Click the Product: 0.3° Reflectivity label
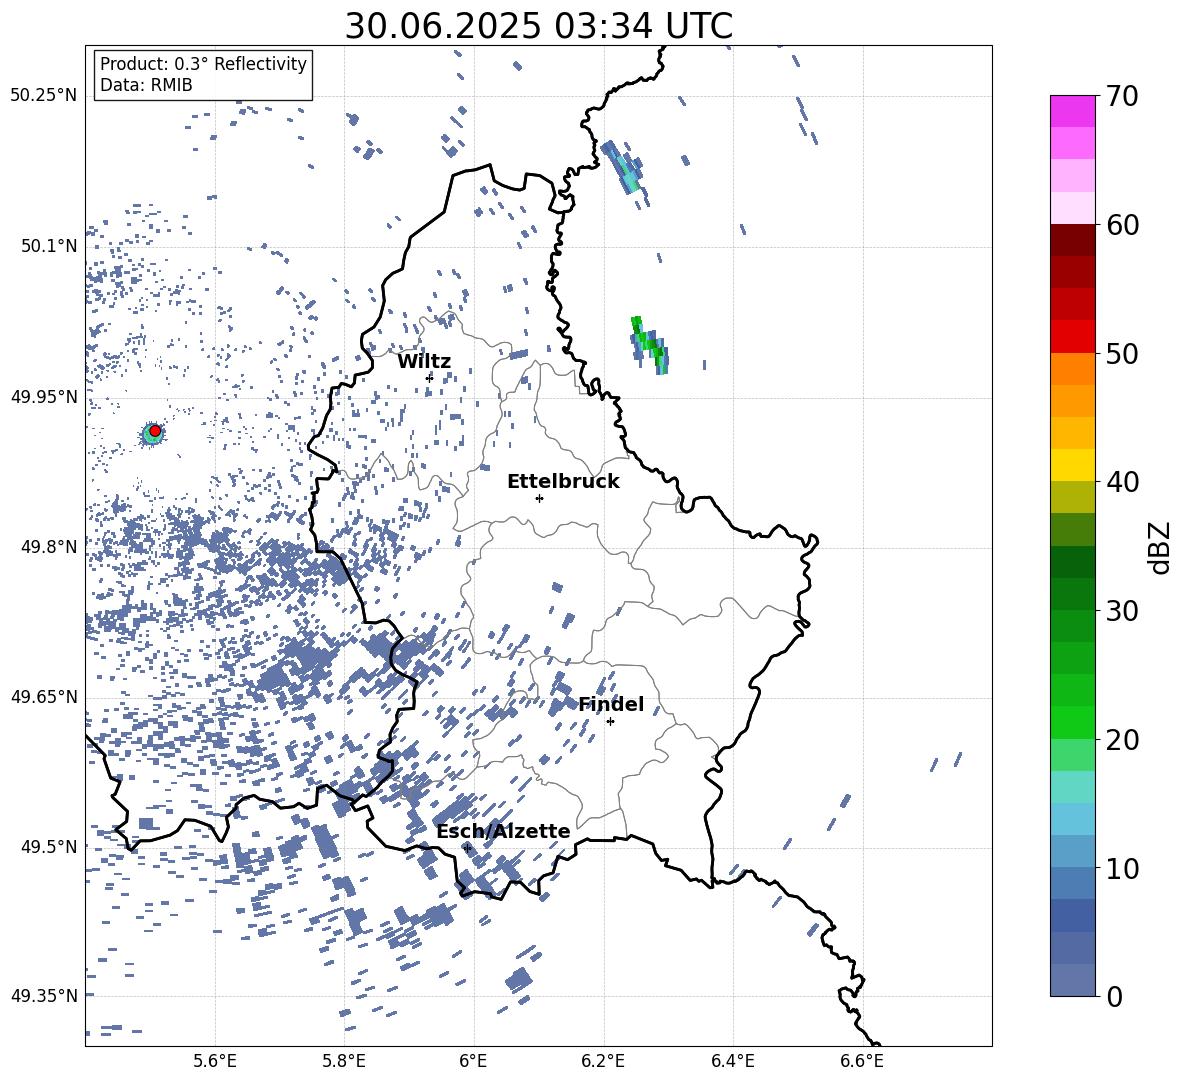Screen dimensions: 1184x1081 coord(203,64)
